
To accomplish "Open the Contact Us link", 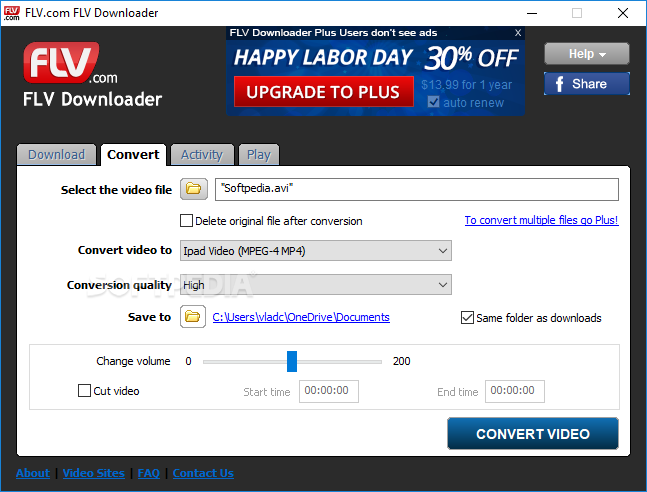I will 203,473.
